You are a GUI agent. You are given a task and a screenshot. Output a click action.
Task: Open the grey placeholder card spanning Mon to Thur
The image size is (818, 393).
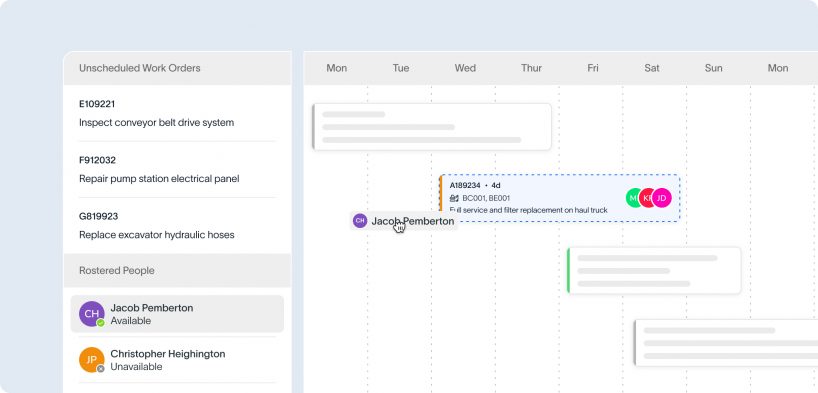pyautogui.click(x=432, y=127)
